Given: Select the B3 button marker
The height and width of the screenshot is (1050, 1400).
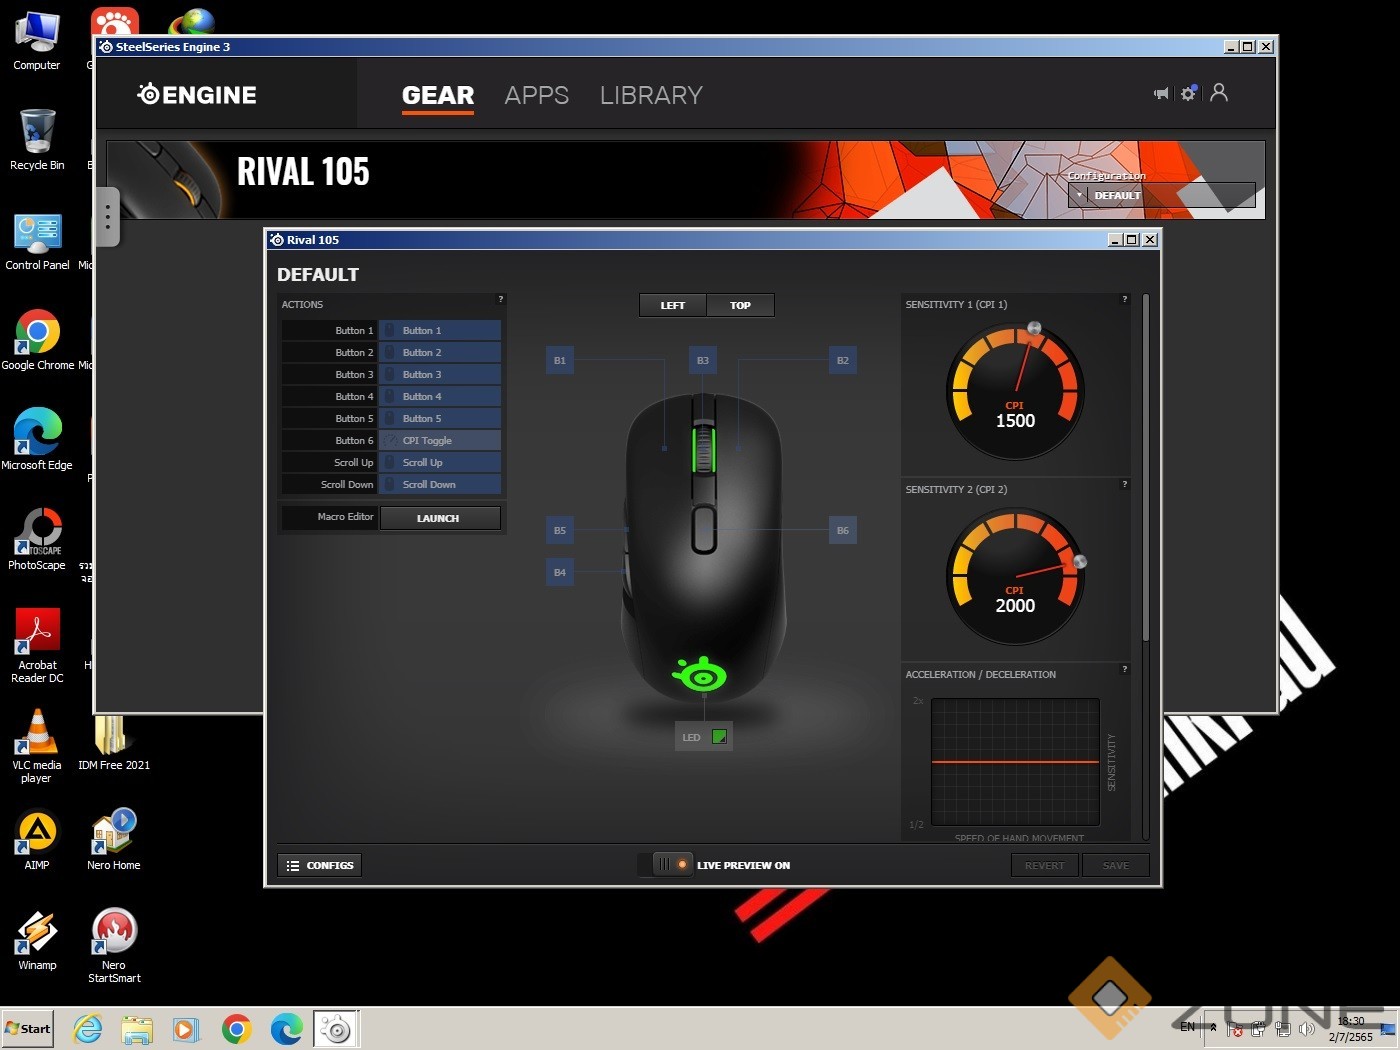Looking at the screenshot, I should pyautogui.click(x=703, y=360).
